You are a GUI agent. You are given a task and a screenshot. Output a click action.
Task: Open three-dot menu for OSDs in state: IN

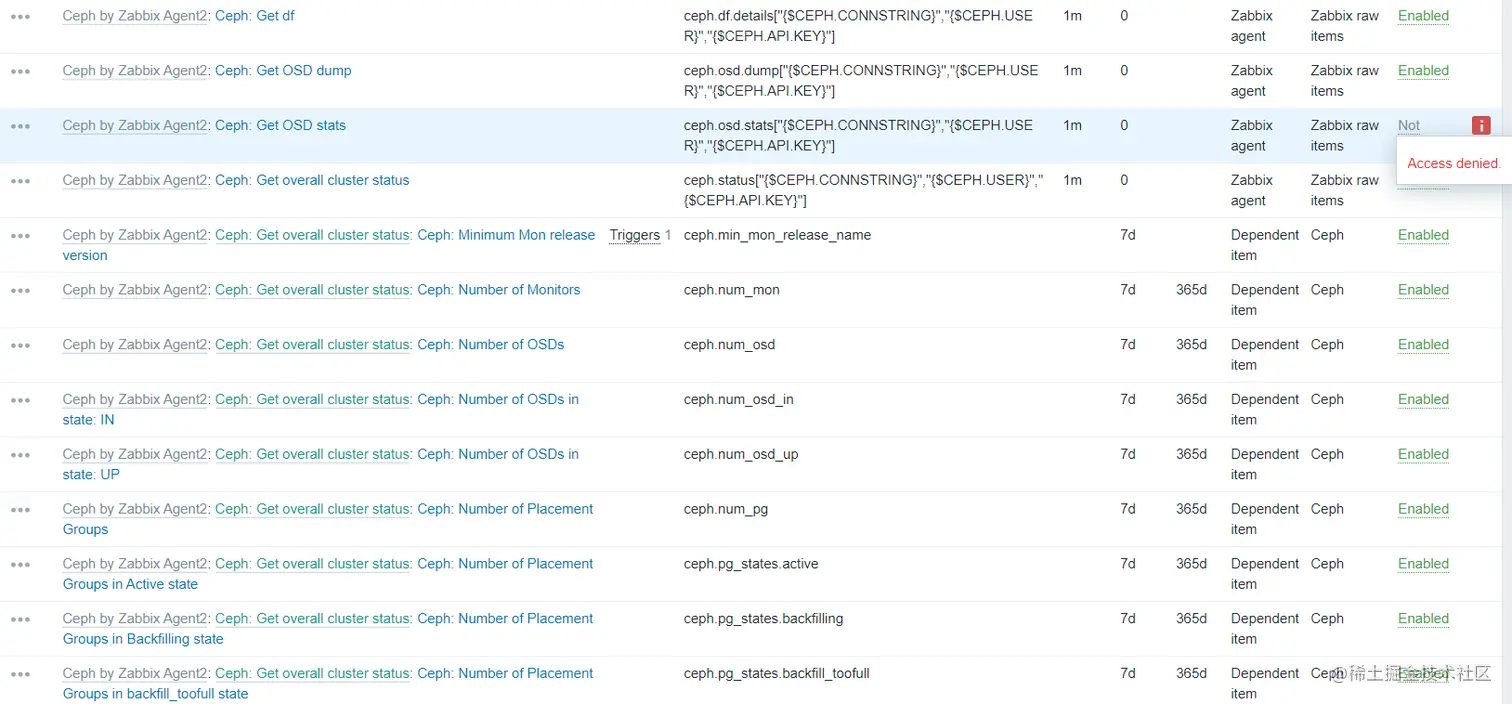point(21,400)
